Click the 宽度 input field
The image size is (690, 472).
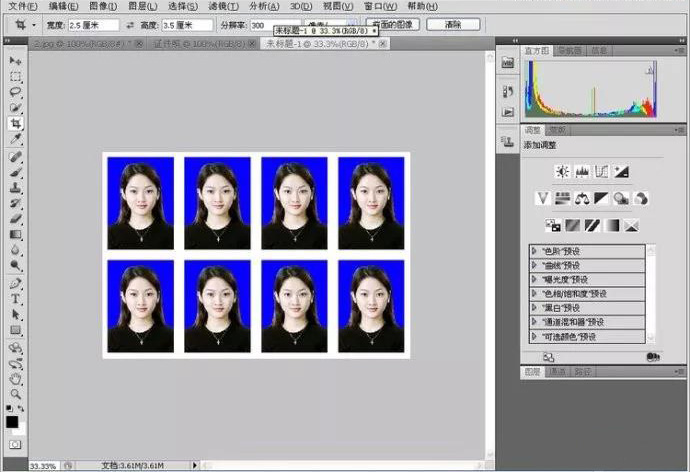(x=92, y=24)
